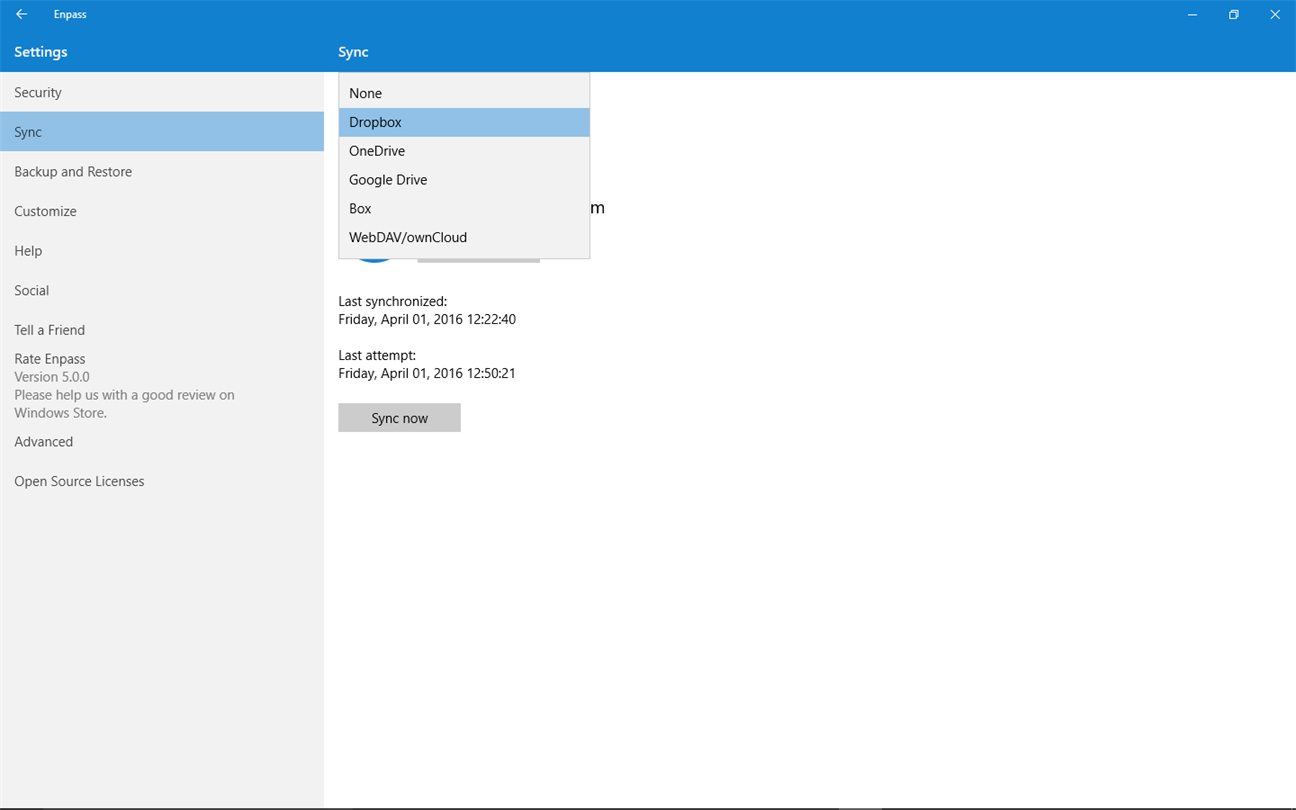Select Sync in the settings sidebar
Image resolution: width=1296 pixels, height=810 pixels.
click(x=162, y=132)
